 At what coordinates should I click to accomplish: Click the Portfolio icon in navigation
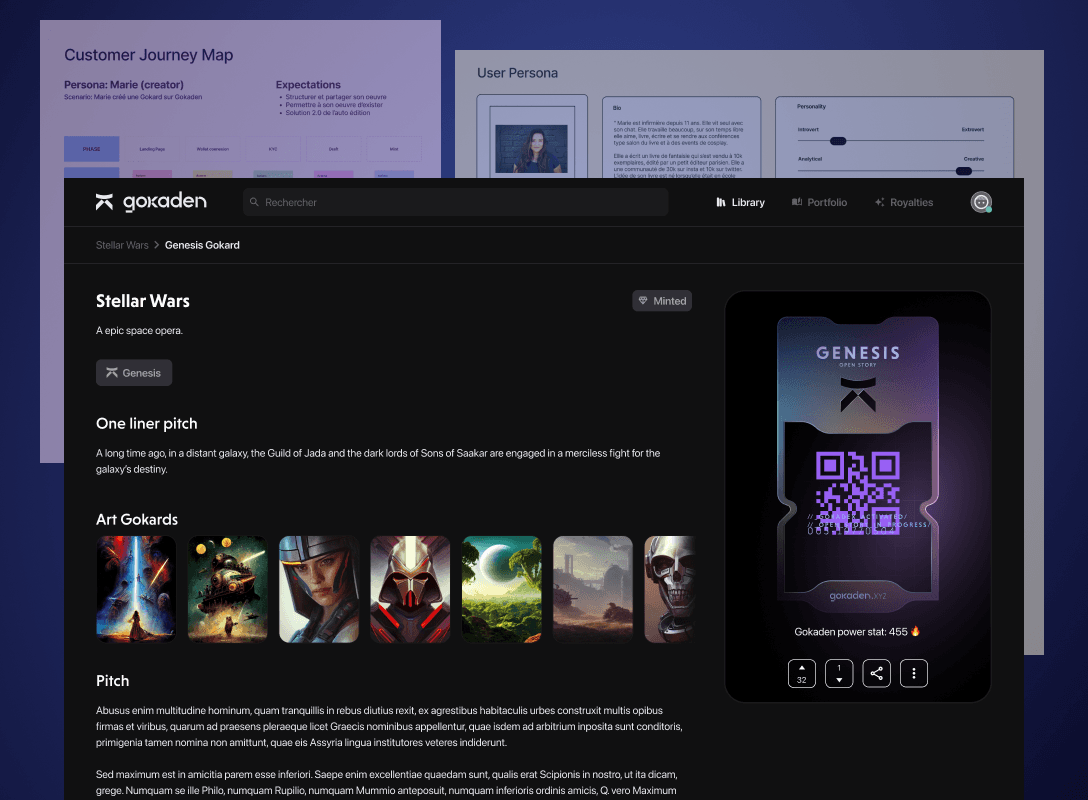pyautogui.click(x=797, y=202)
